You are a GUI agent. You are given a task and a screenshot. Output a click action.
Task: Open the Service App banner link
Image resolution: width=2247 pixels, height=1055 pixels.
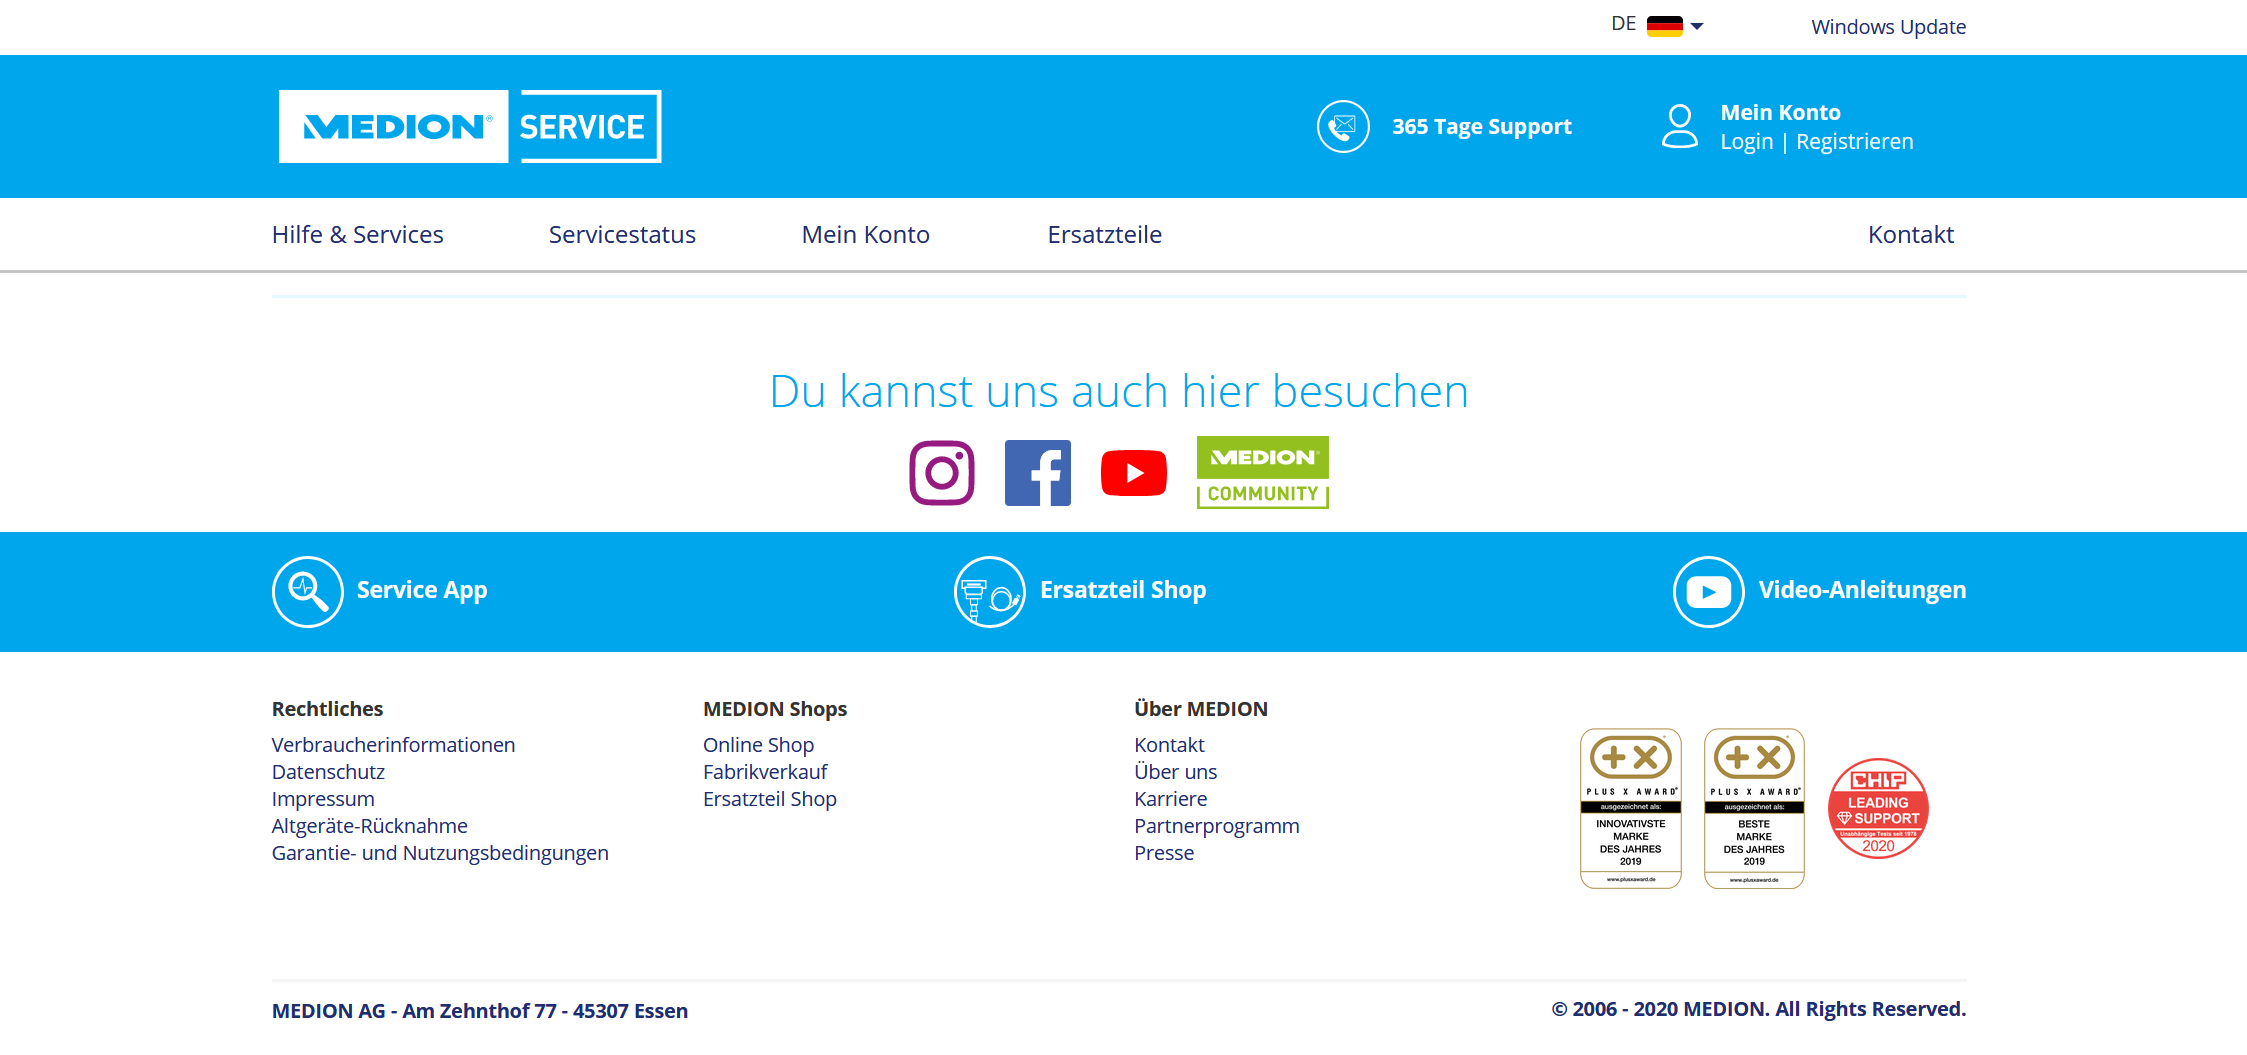pyautogui.click(x=421, y=590)
